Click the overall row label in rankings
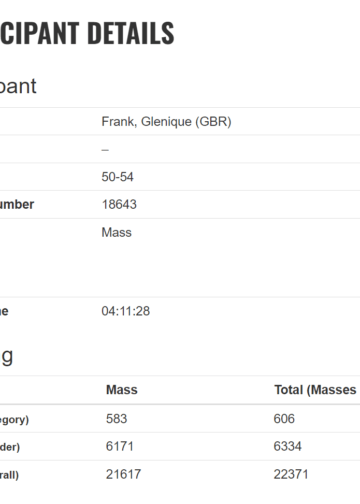 click(x=9, y=475)
